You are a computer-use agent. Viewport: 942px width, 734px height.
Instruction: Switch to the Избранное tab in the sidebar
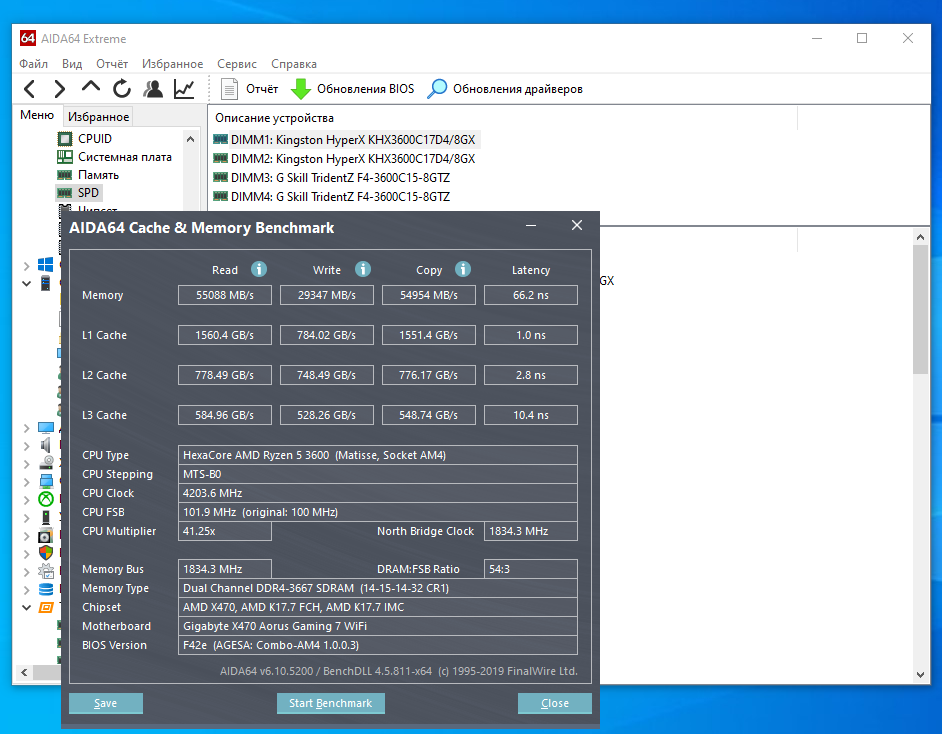coord(98,117)
